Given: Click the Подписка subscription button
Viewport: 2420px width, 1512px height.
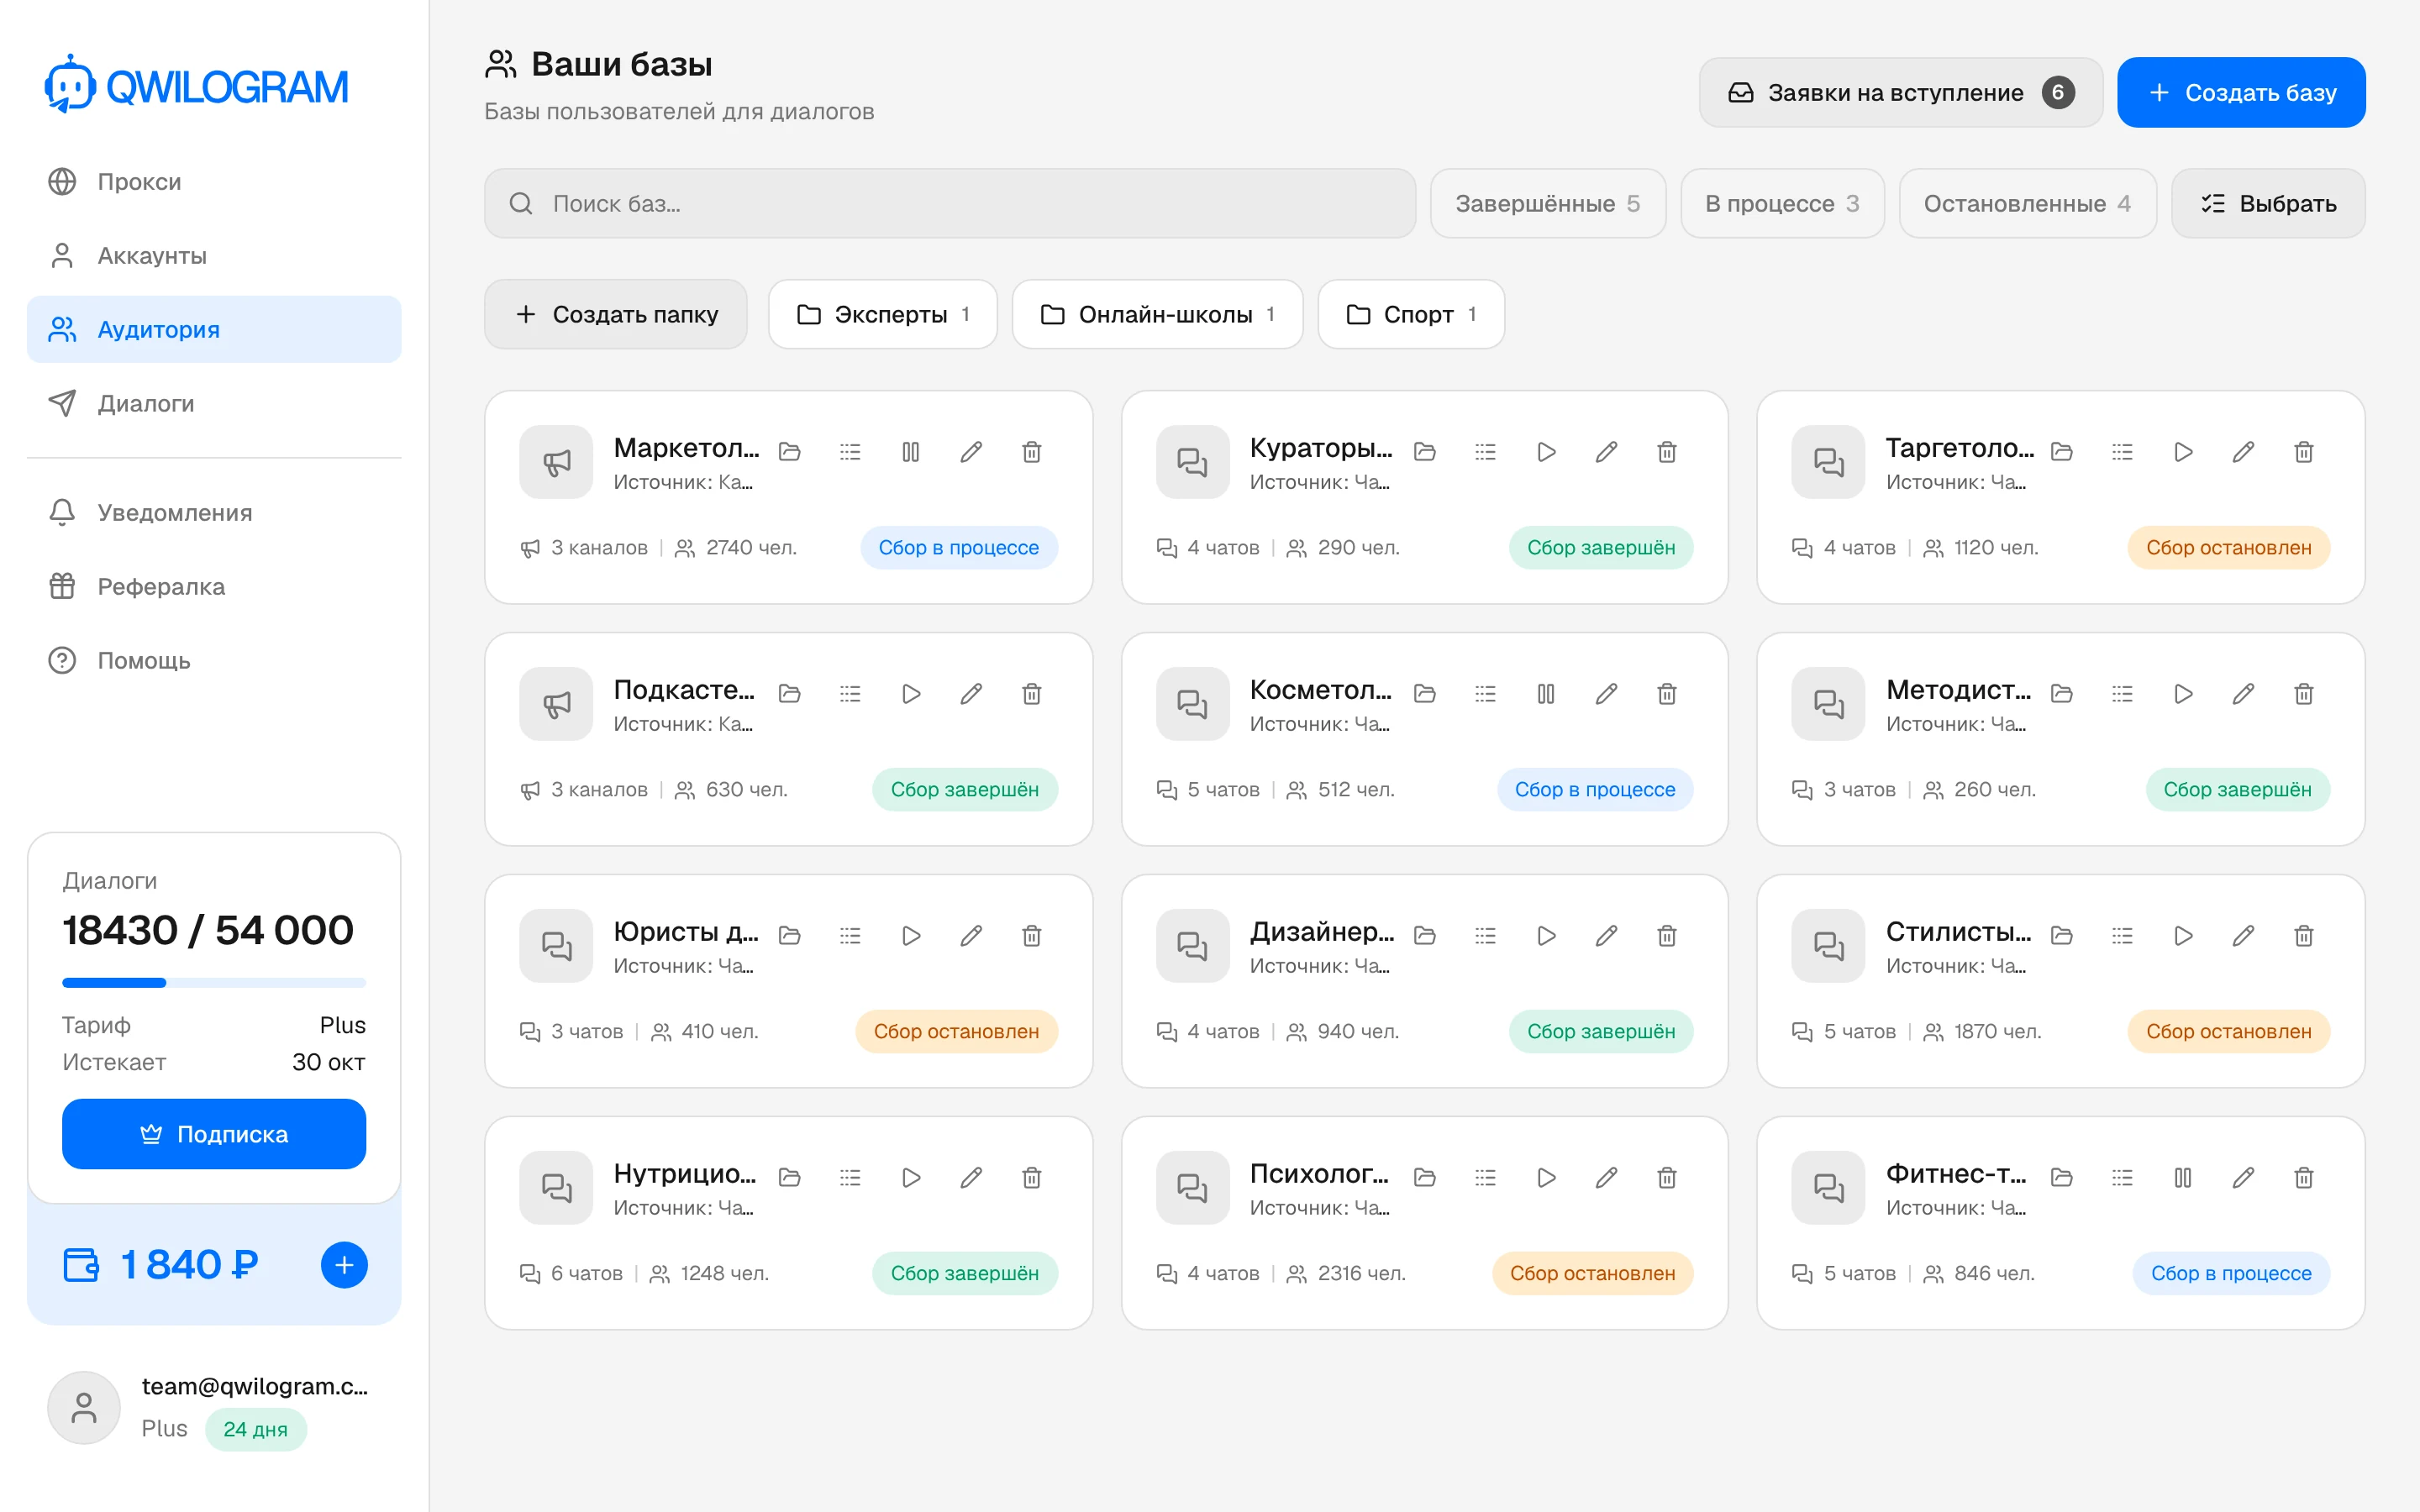Looking at the screenshot, I should 214,1134.
